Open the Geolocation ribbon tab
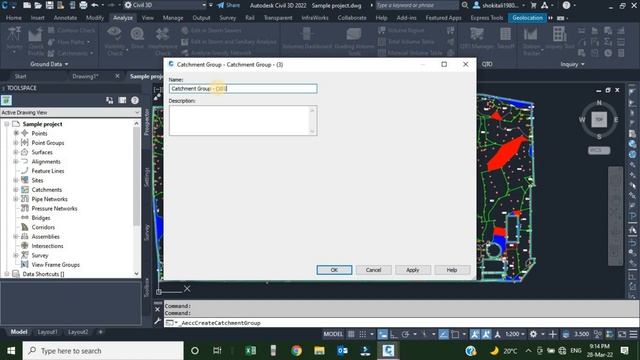 coord(527,18)
